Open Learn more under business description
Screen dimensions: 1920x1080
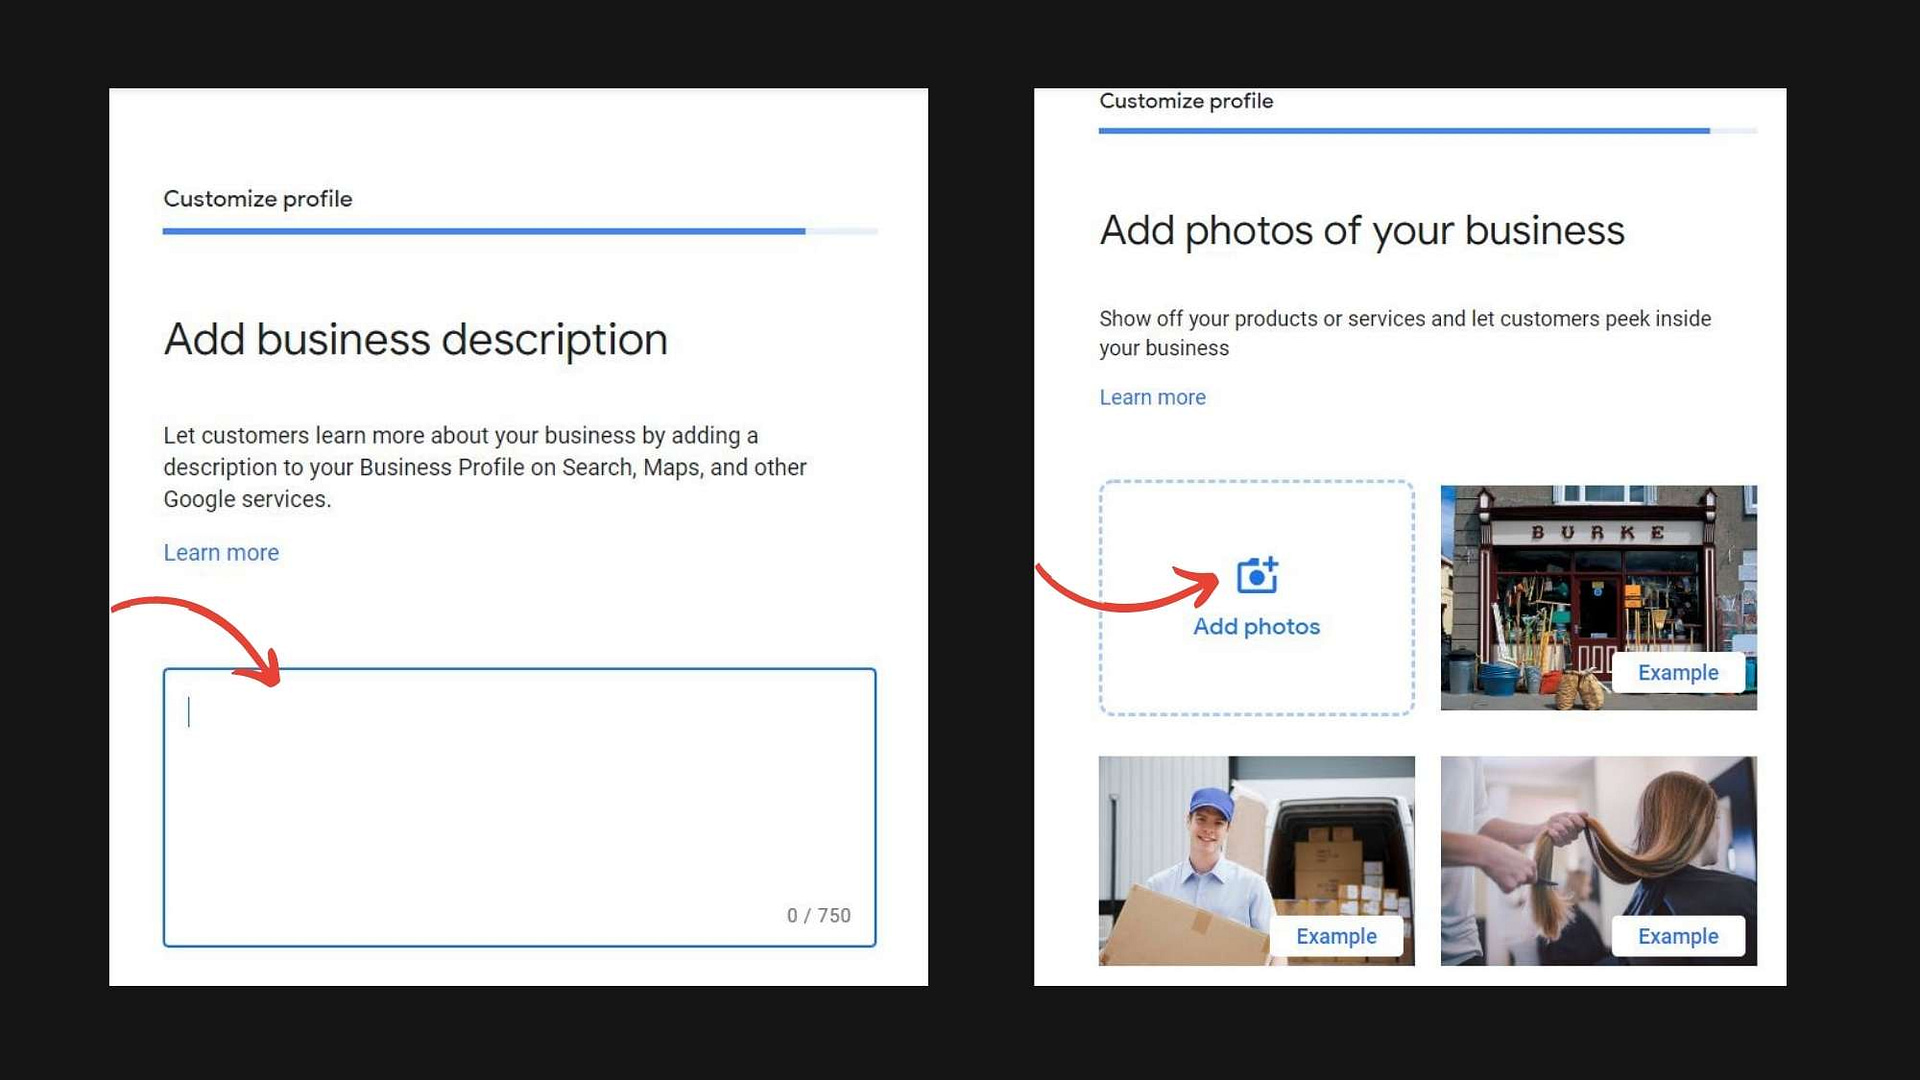[x=221, y=552]
